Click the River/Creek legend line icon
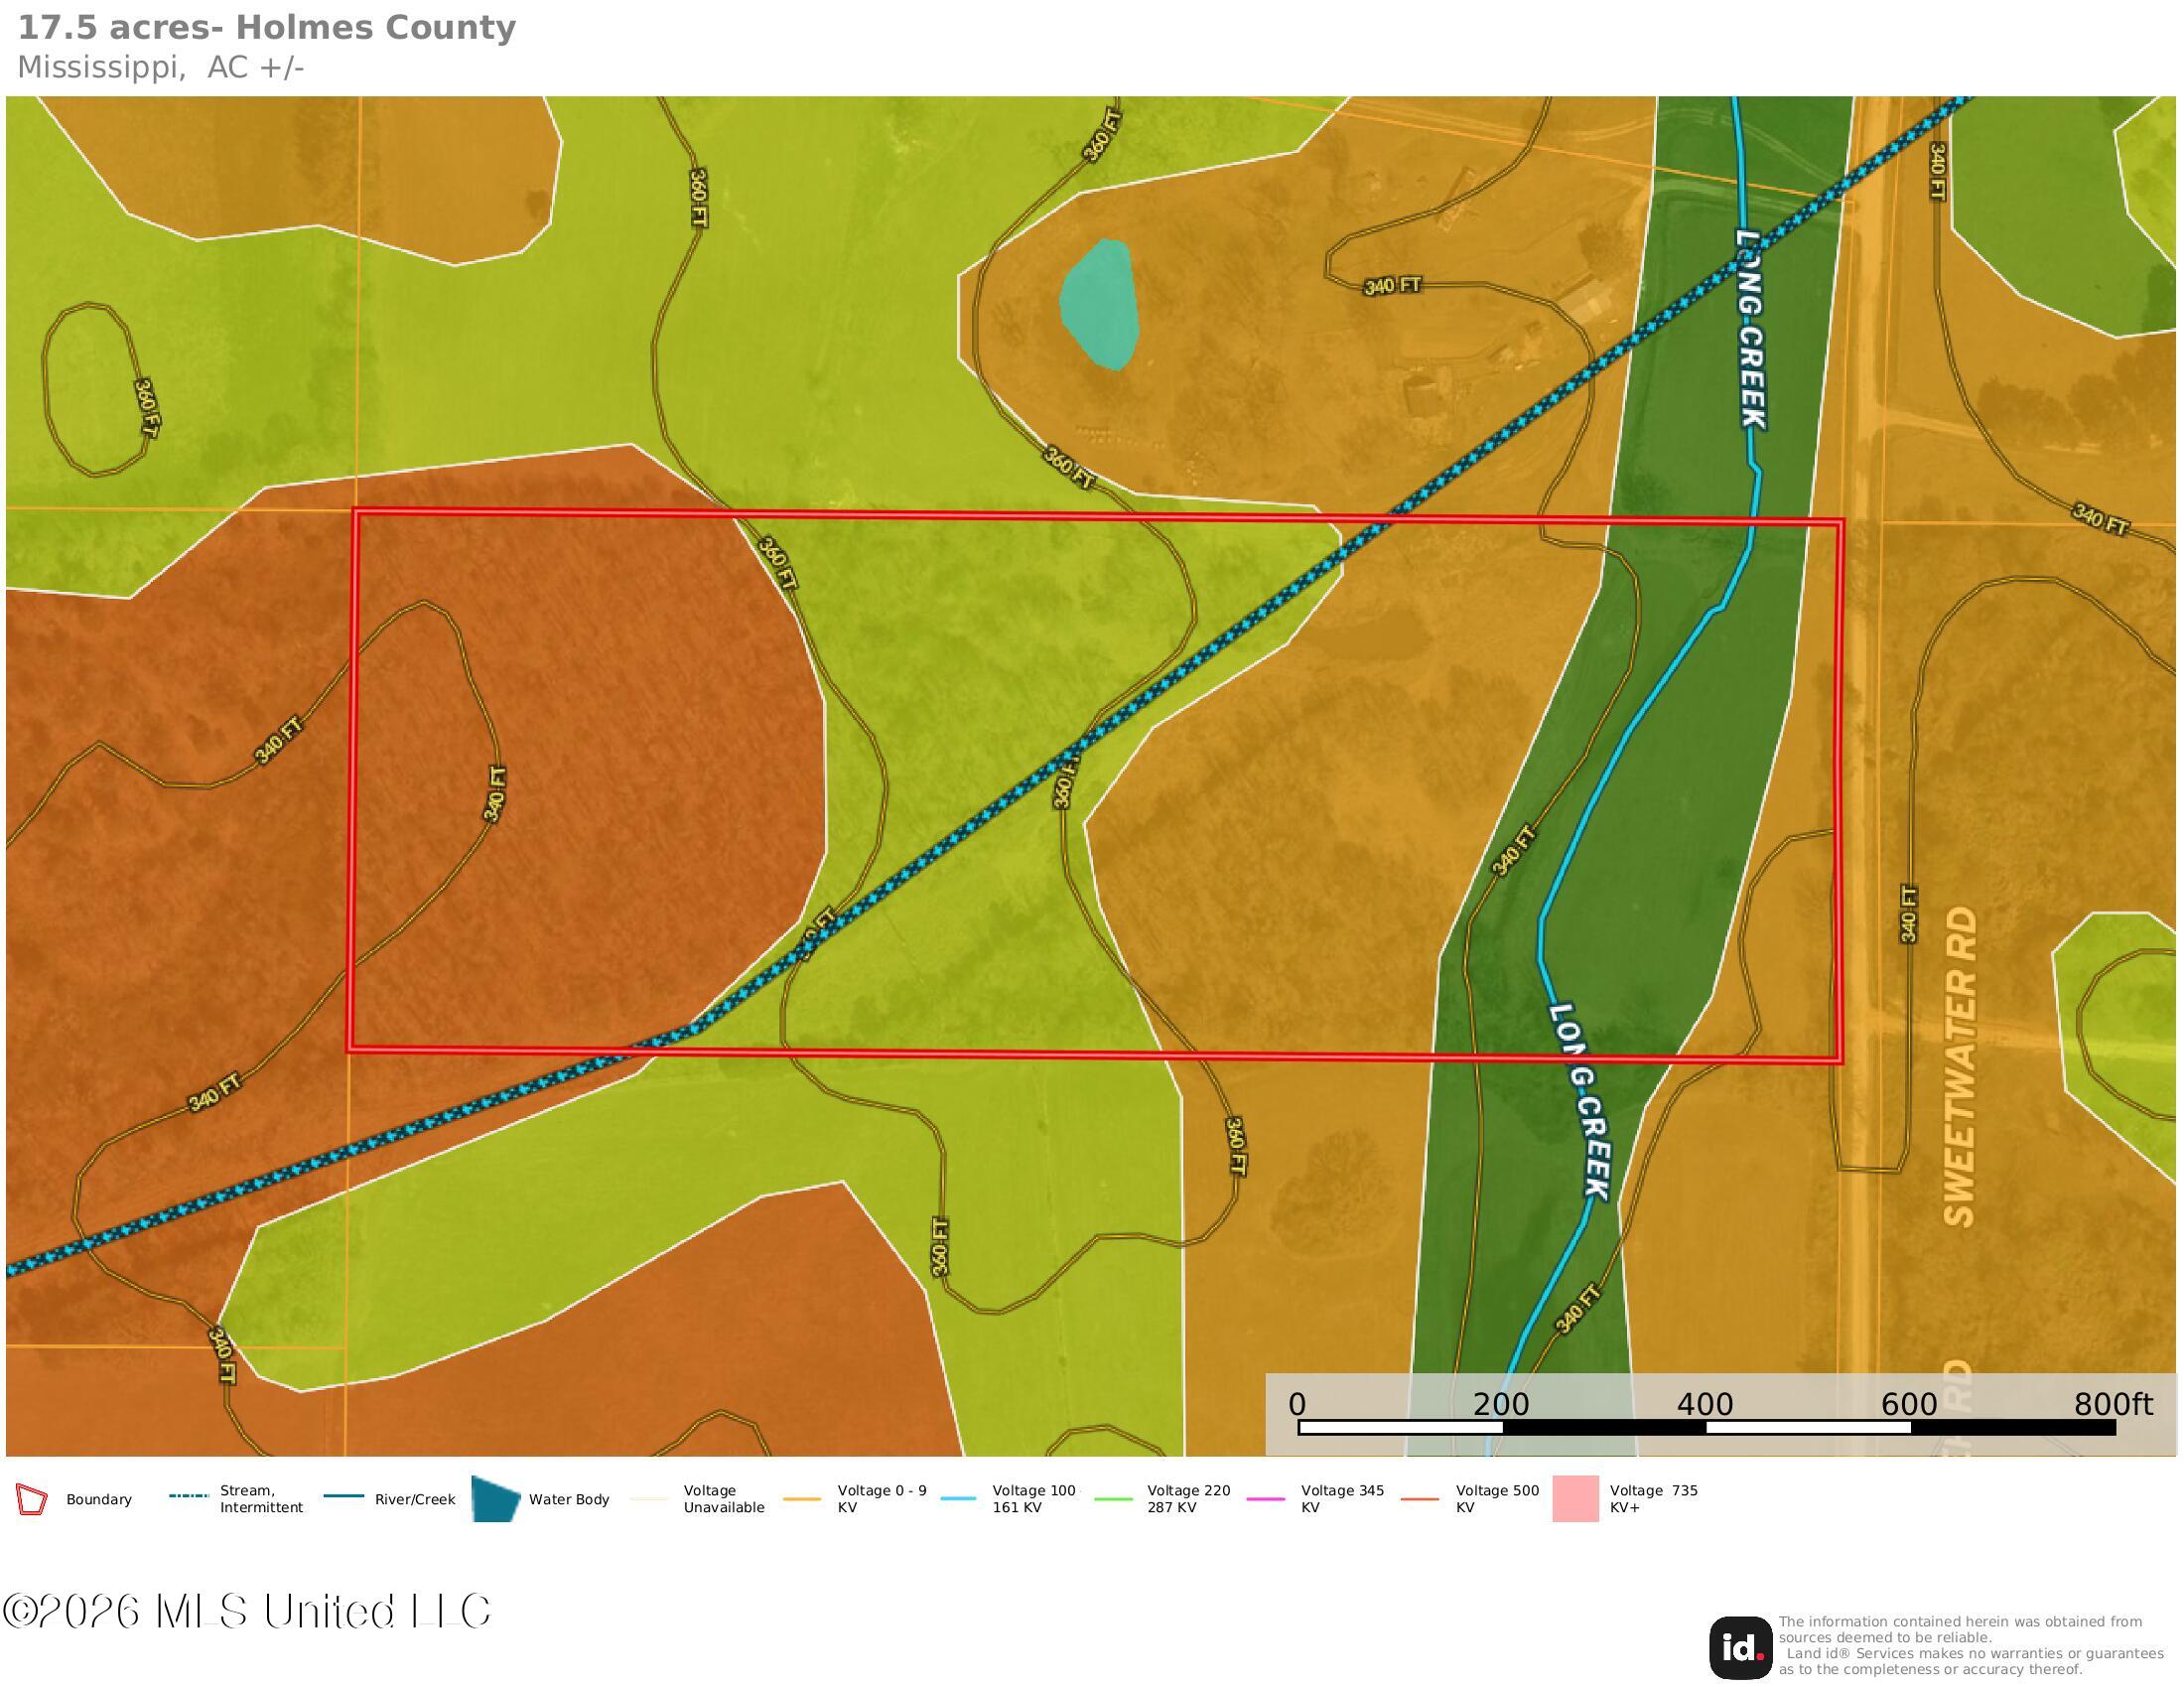This screenshot has height=1687, width=2184. (344, 1496)
